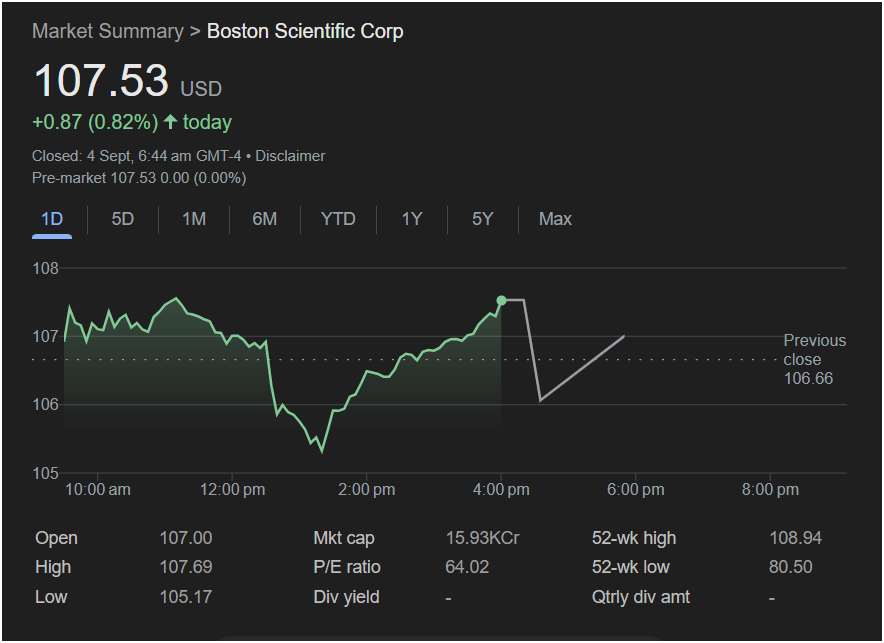The height and width of the screenshot is (643, 884).
Task: Click the Mkt cap label
Action: pyautogui.click(x=344, y=538)
